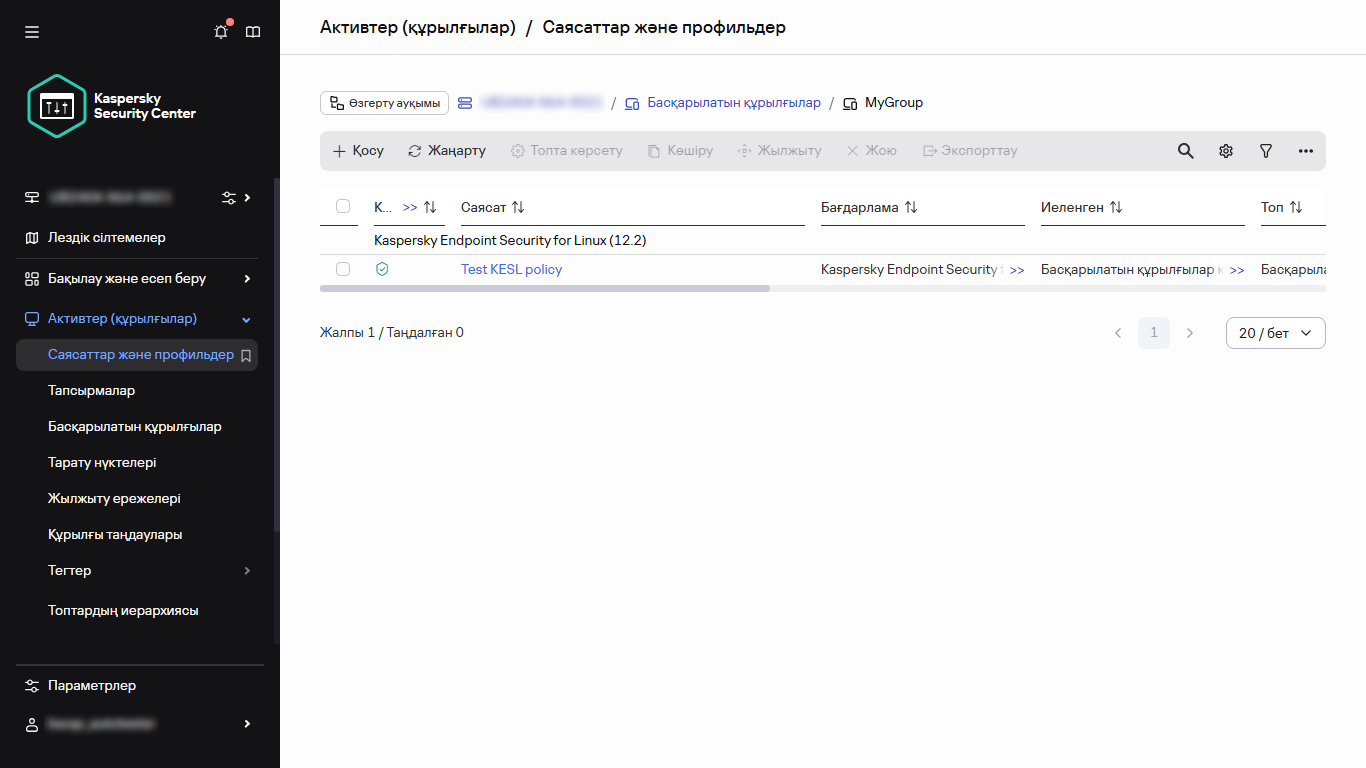
Task: Open the notifications bell icon
Action: point(221,32)
